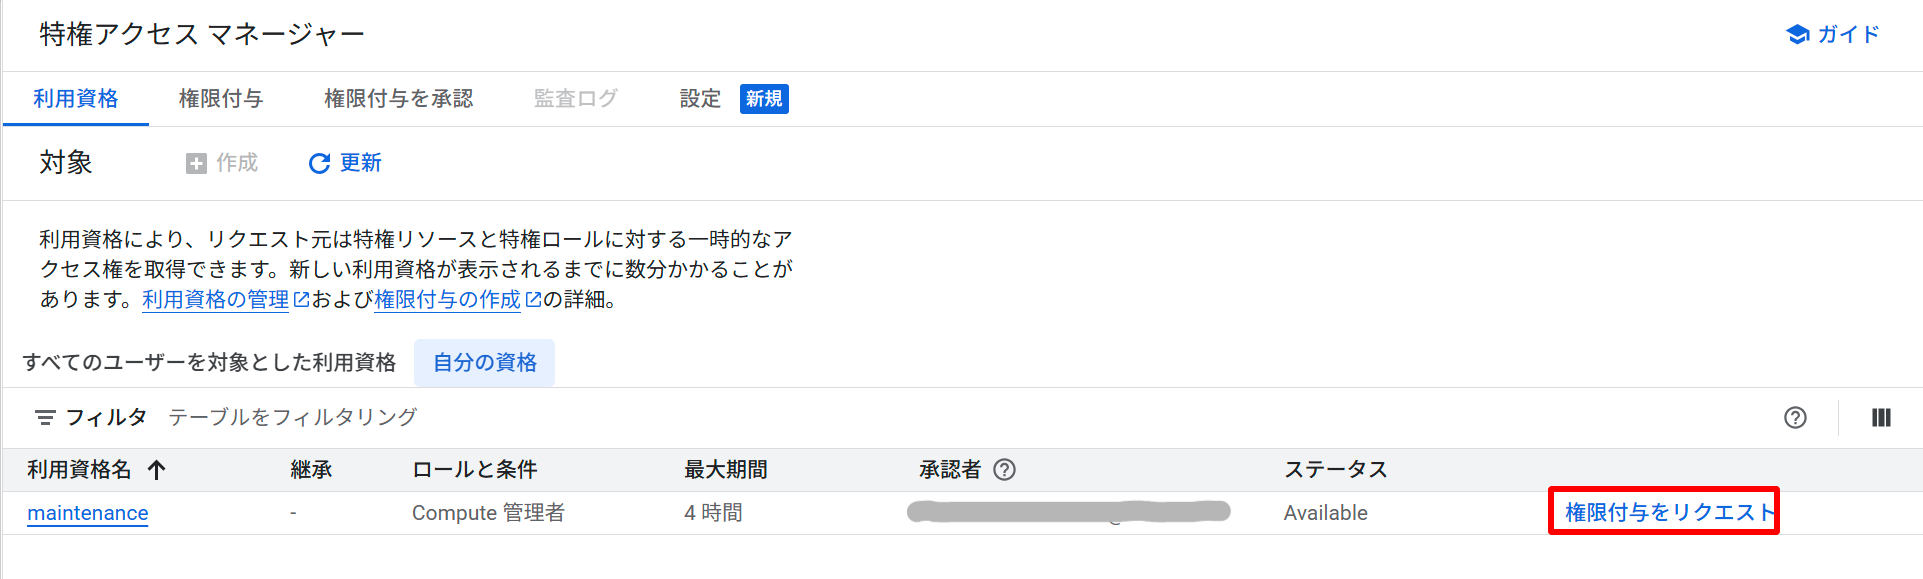
Task: Select the 利用資格 tab
Action: click(76, 99)
